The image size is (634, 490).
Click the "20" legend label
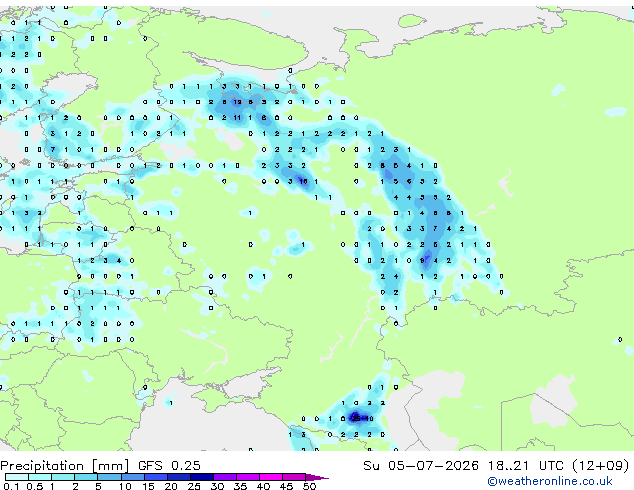pos(171,486)
